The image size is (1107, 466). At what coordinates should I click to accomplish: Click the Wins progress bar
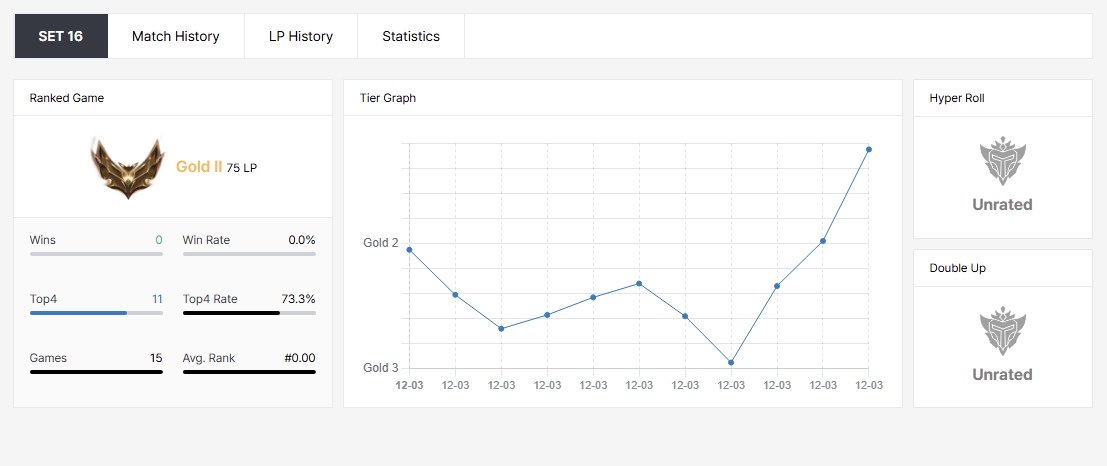pos(96,254)
